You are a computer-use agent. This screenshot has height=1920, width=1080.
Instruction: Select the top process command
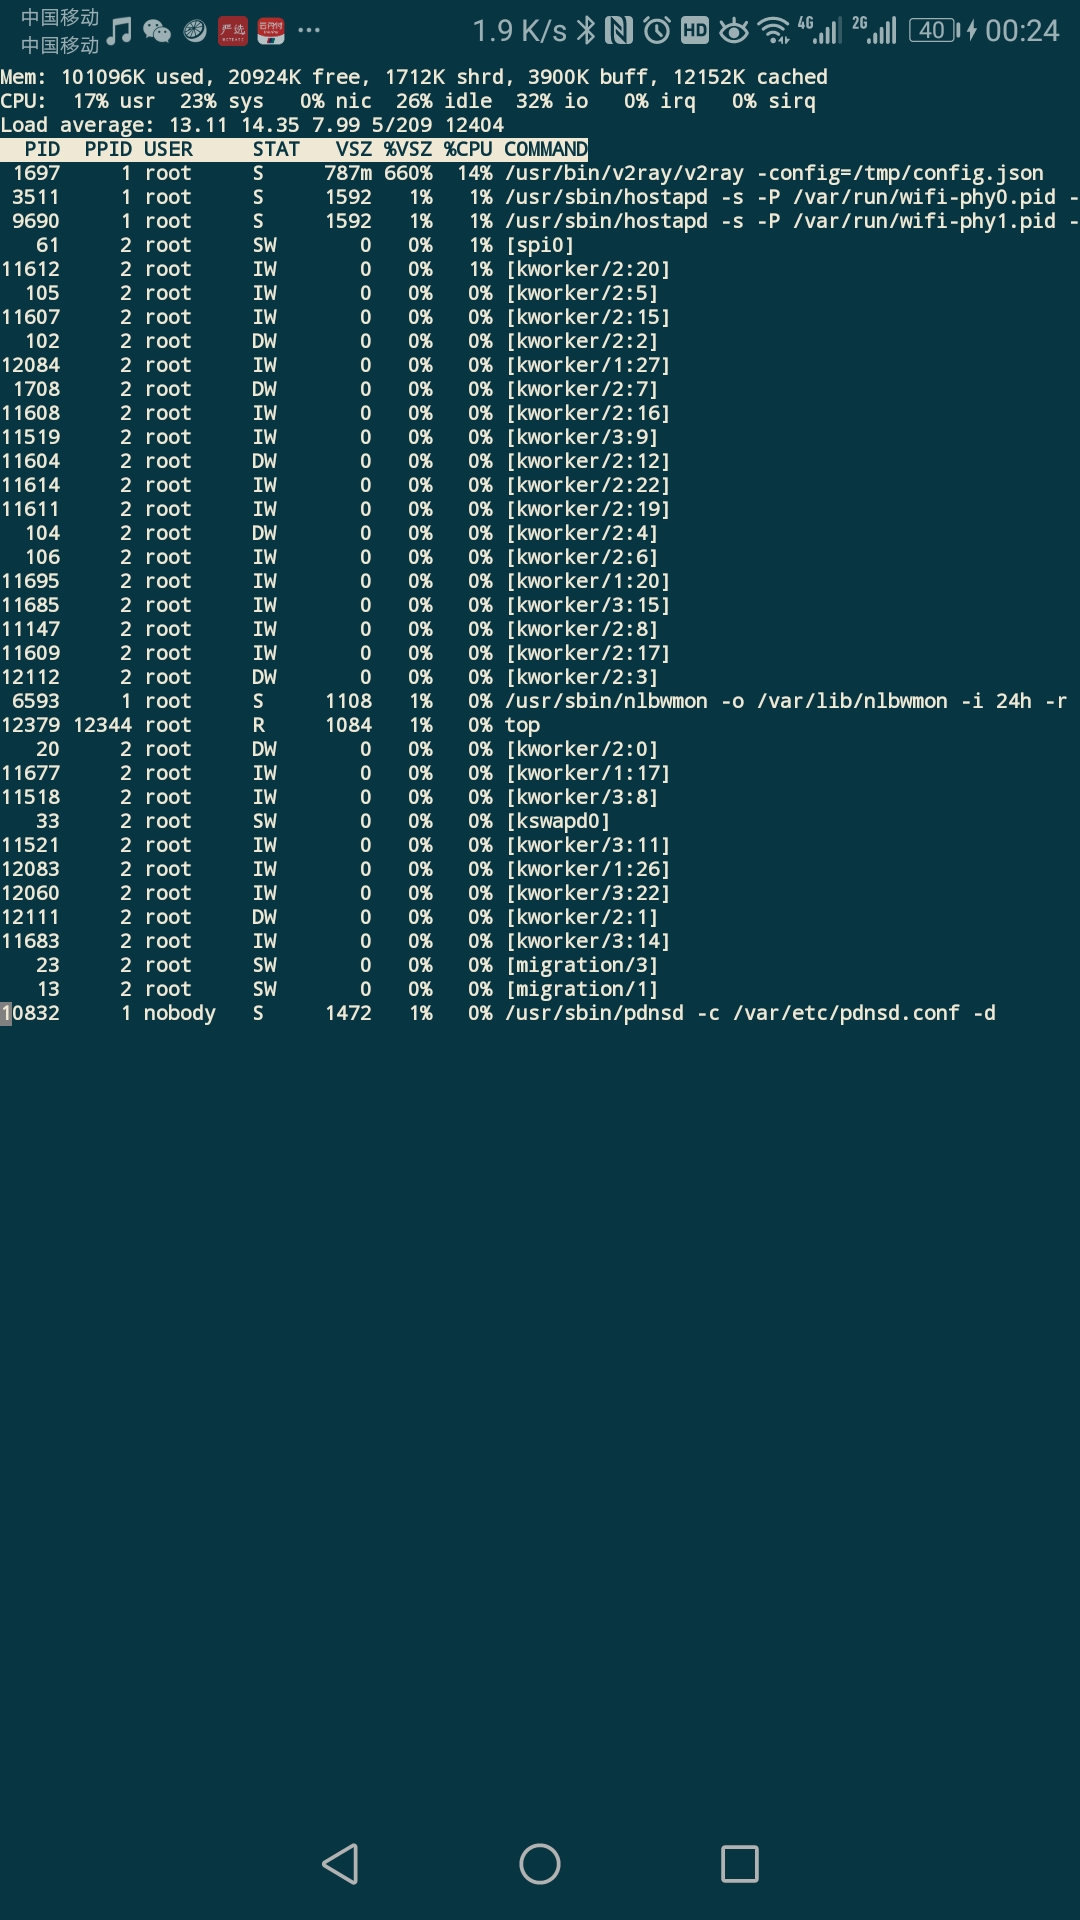522,725
